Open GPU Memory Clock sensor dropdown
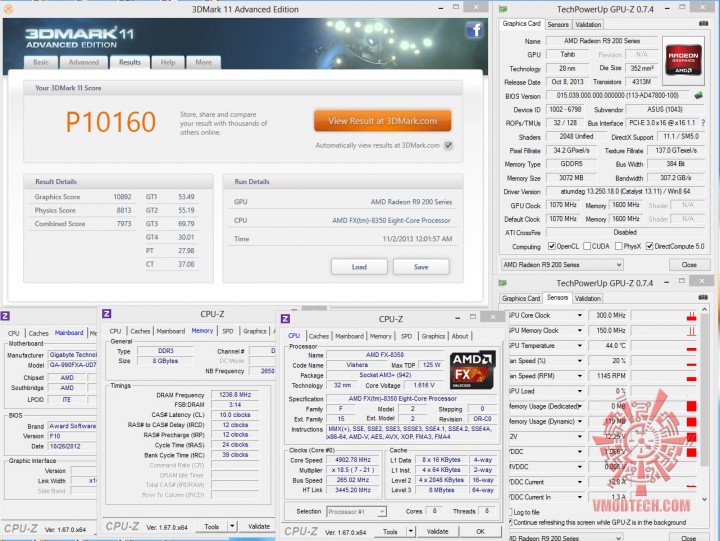 tap(579, 331)
